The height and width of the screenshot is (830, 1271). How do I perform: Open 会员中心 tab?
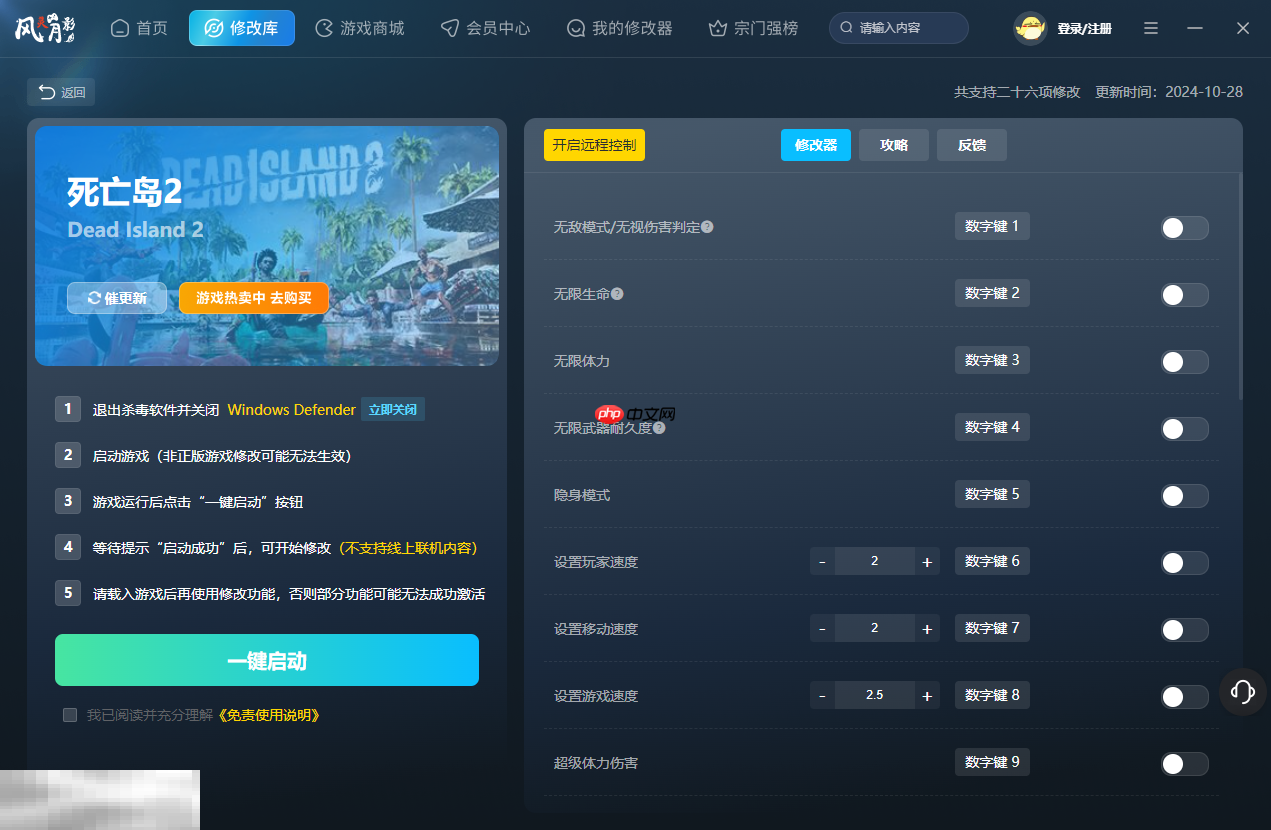[485, 28]
